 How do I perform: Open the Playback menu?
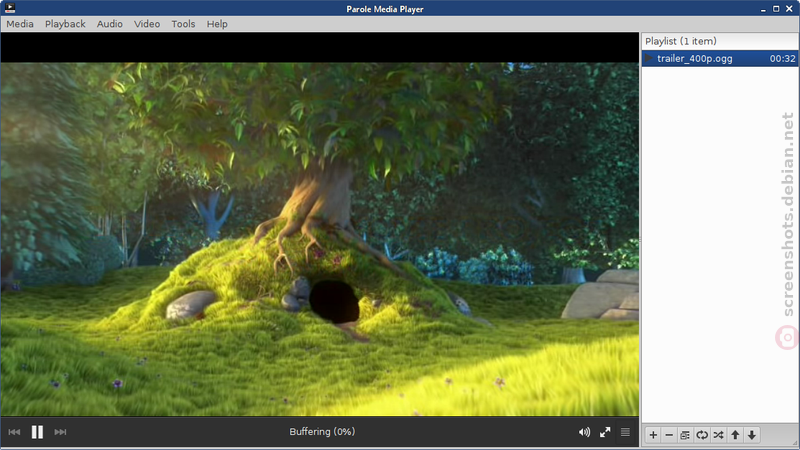click(65, 24)
